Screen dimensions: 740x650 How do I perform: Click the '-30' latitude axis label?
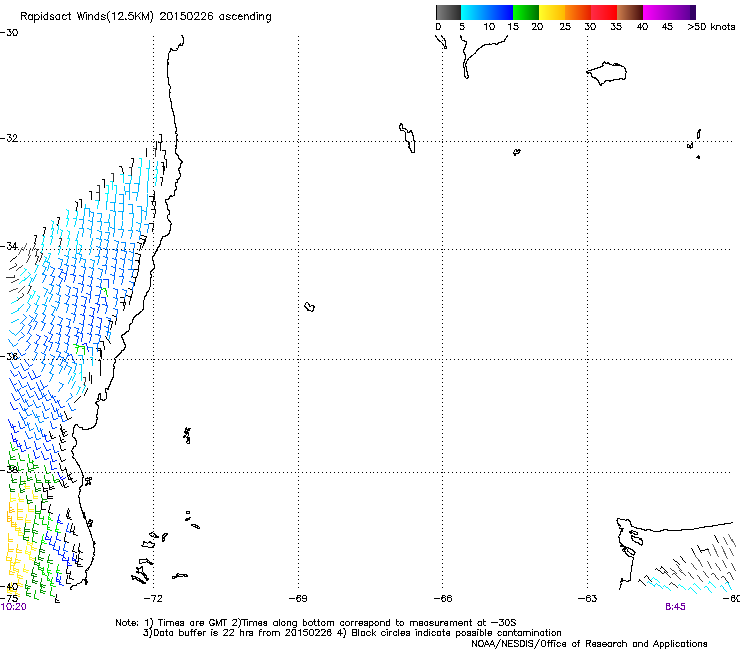coord(9,33)
